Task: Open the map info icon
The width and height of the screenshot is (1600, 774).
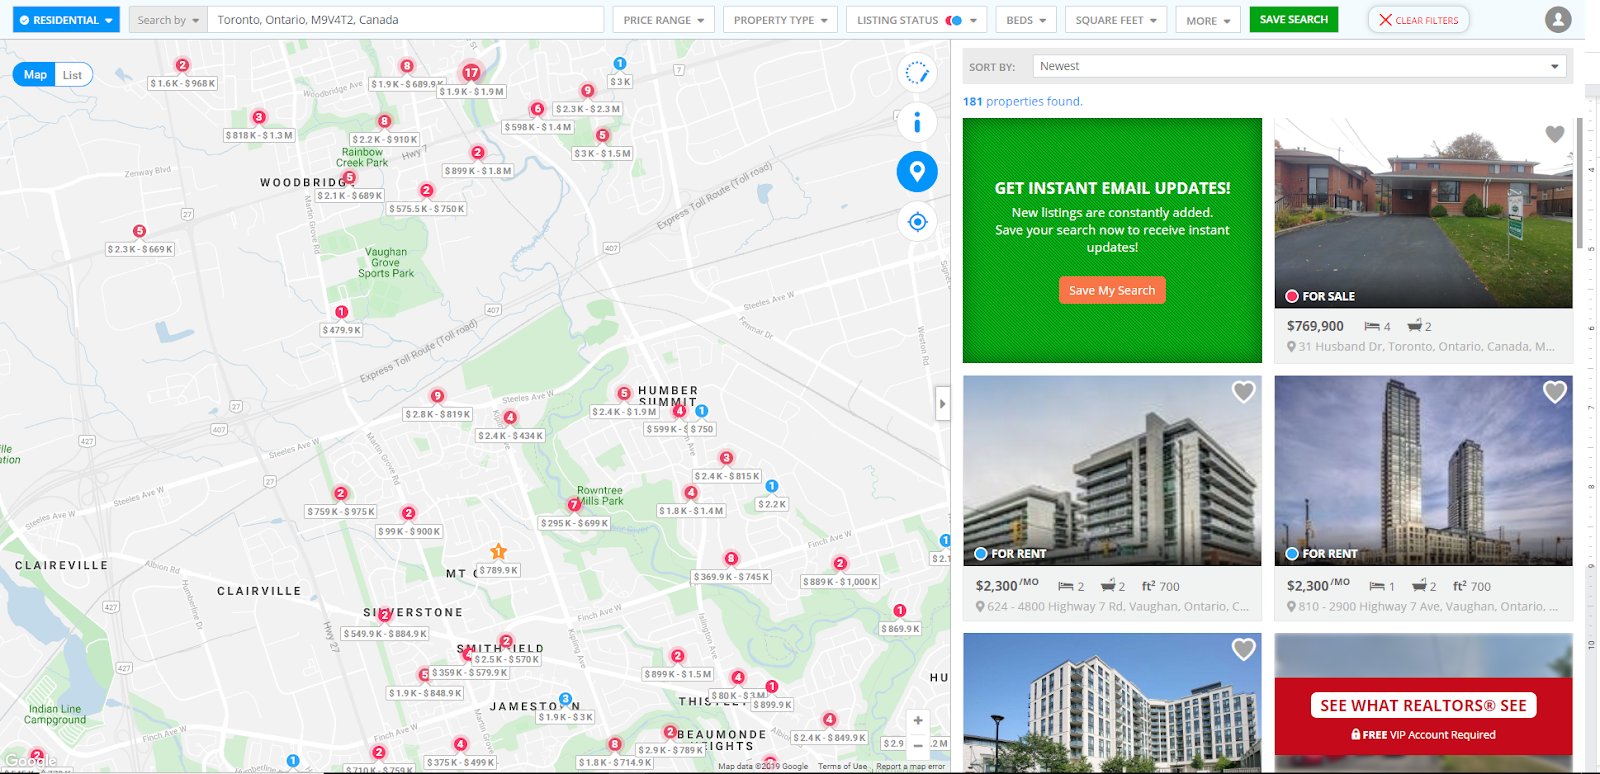Action: 916,123
